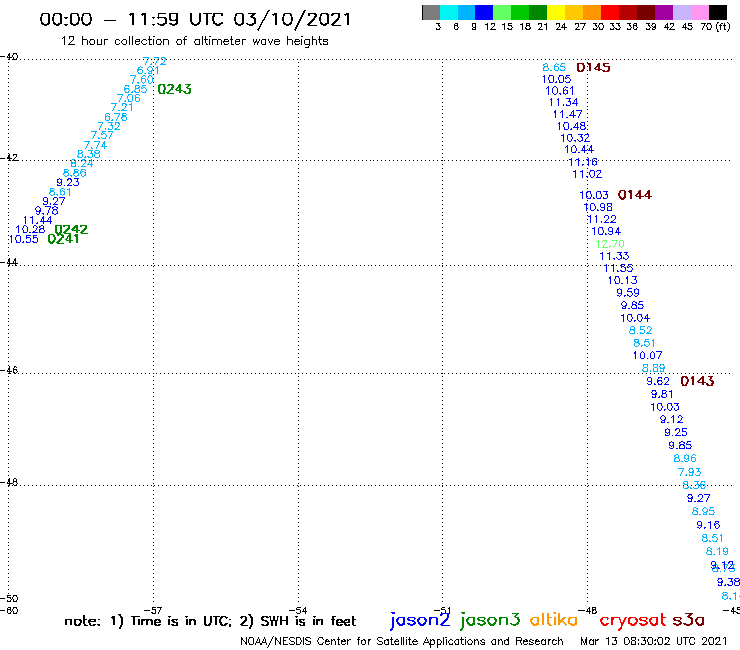This screenshot has height=650, width=740.
Task: Click the 11.47 wave height value
Action: [567, 114]
